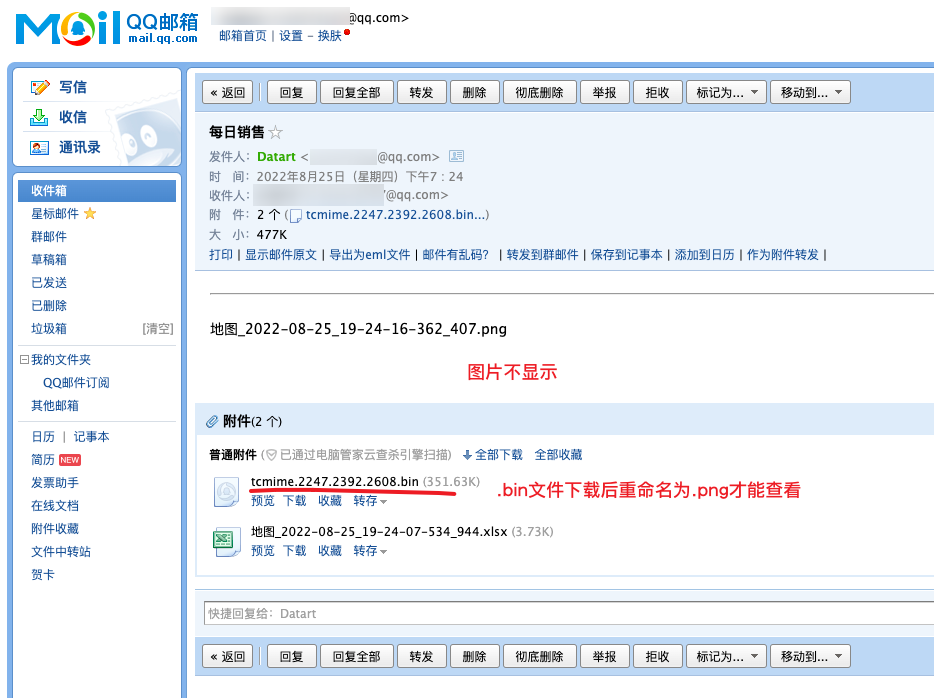The height and width of the screenshot is (698, 934).
Task: Click 清空 next to 垃圾箱
Action: (x=158, y=328)
